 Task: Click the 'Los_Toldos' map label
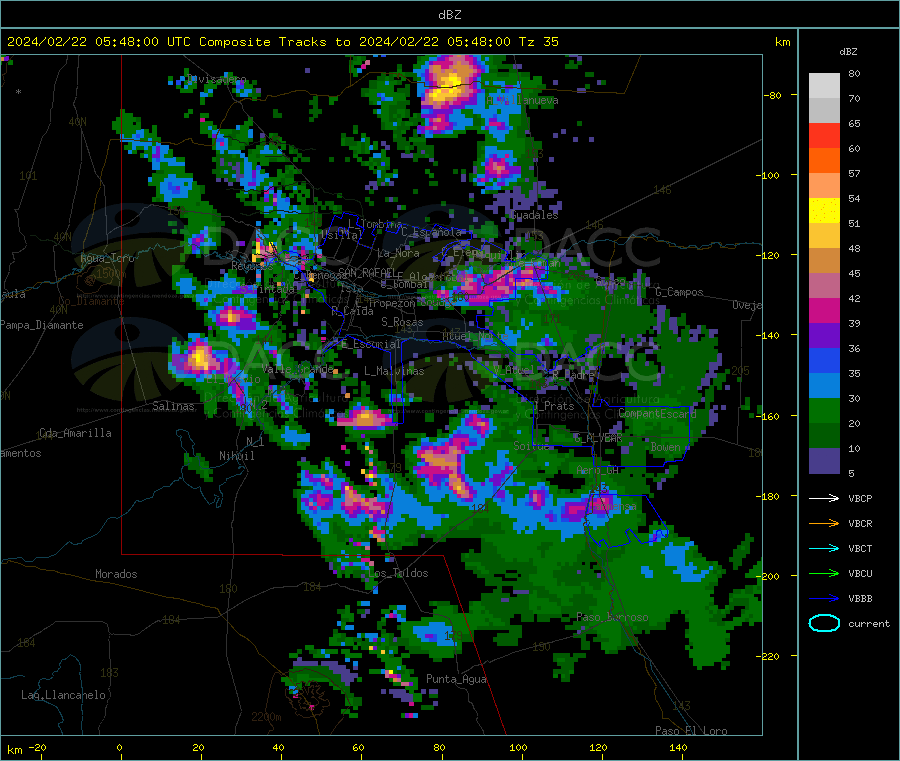[398, 573]
